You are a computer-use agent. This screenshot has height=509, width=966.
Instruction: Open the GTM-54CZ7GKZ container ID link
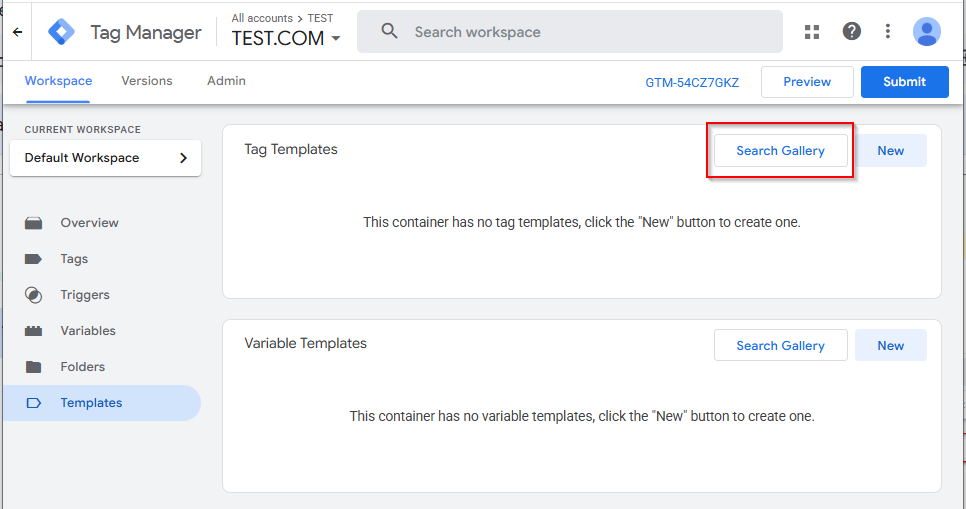[x=692, y=83]
